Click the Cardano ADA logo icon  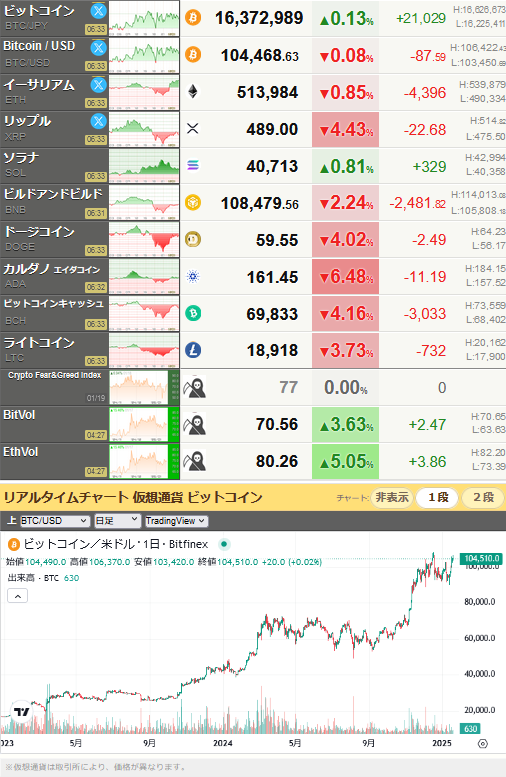point(193,277)
